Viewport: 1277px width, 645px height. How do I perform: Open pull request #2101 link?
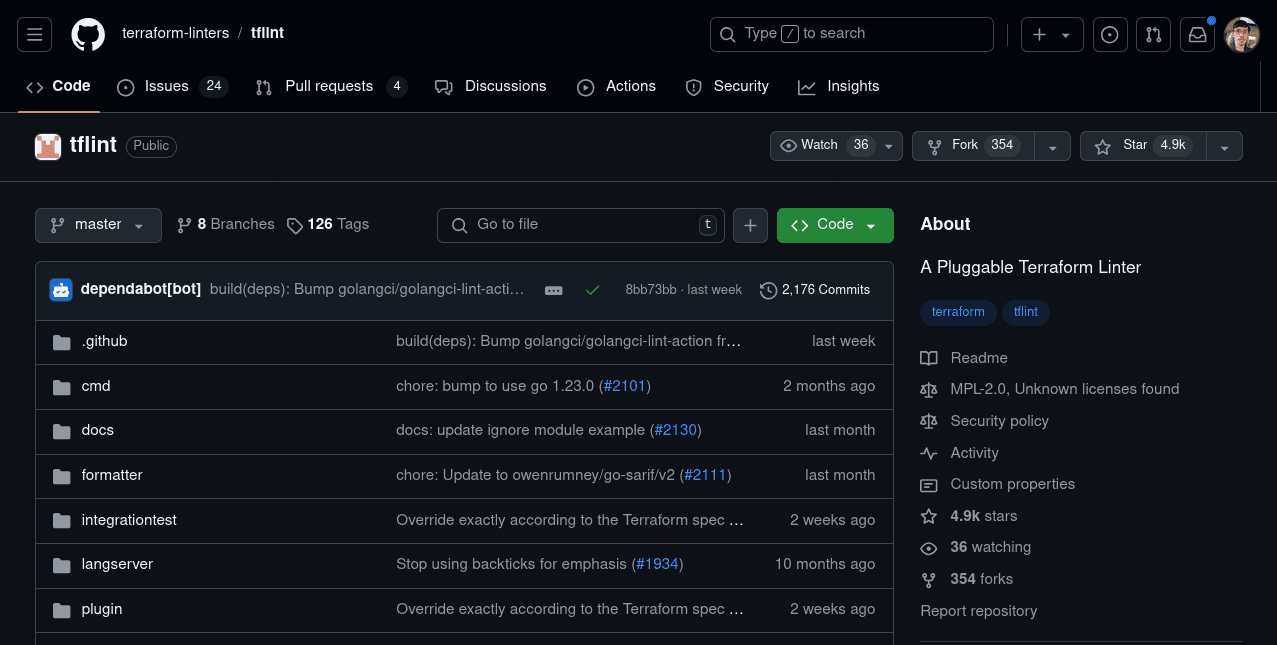[624, 386]
